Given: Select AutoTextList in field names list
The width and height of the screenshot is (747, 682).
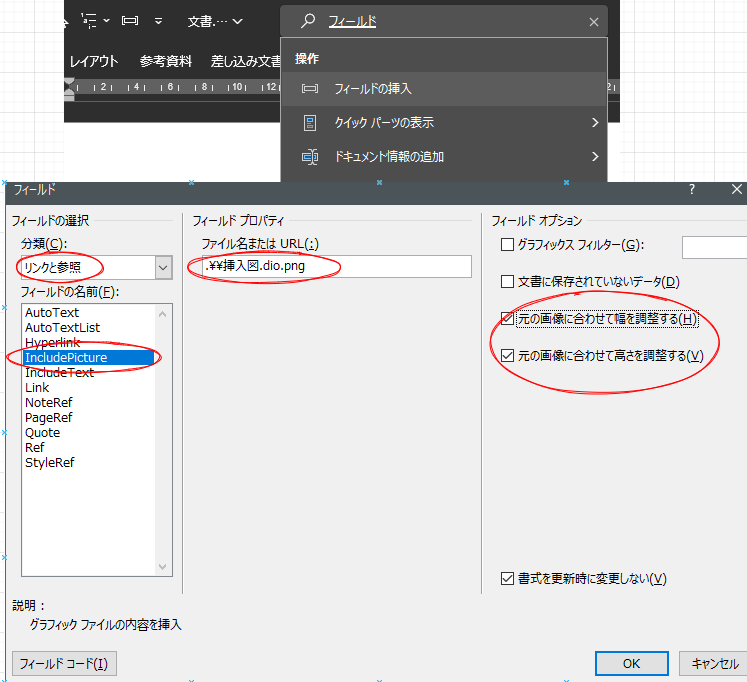Looking at the screenshot, I should click(62, 328).
